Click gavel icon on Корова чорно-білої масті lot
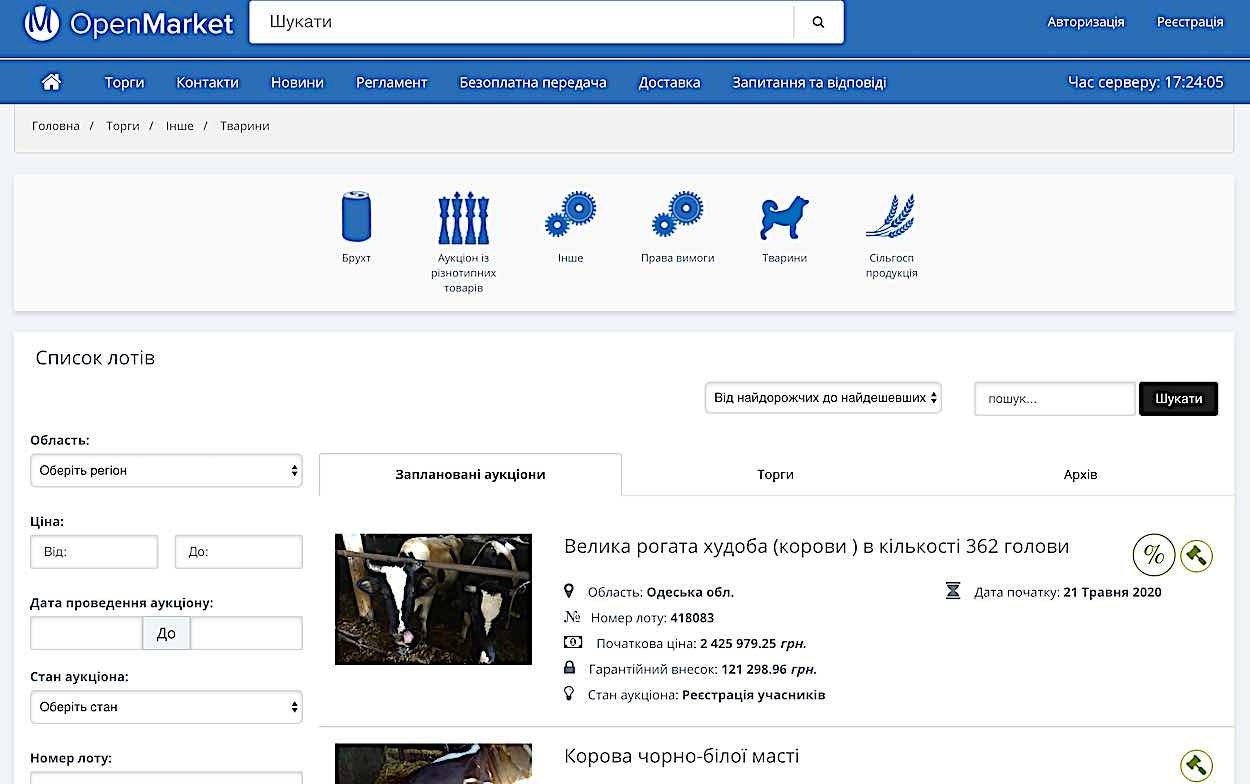1250x784 pixels. pos(1196,766)
